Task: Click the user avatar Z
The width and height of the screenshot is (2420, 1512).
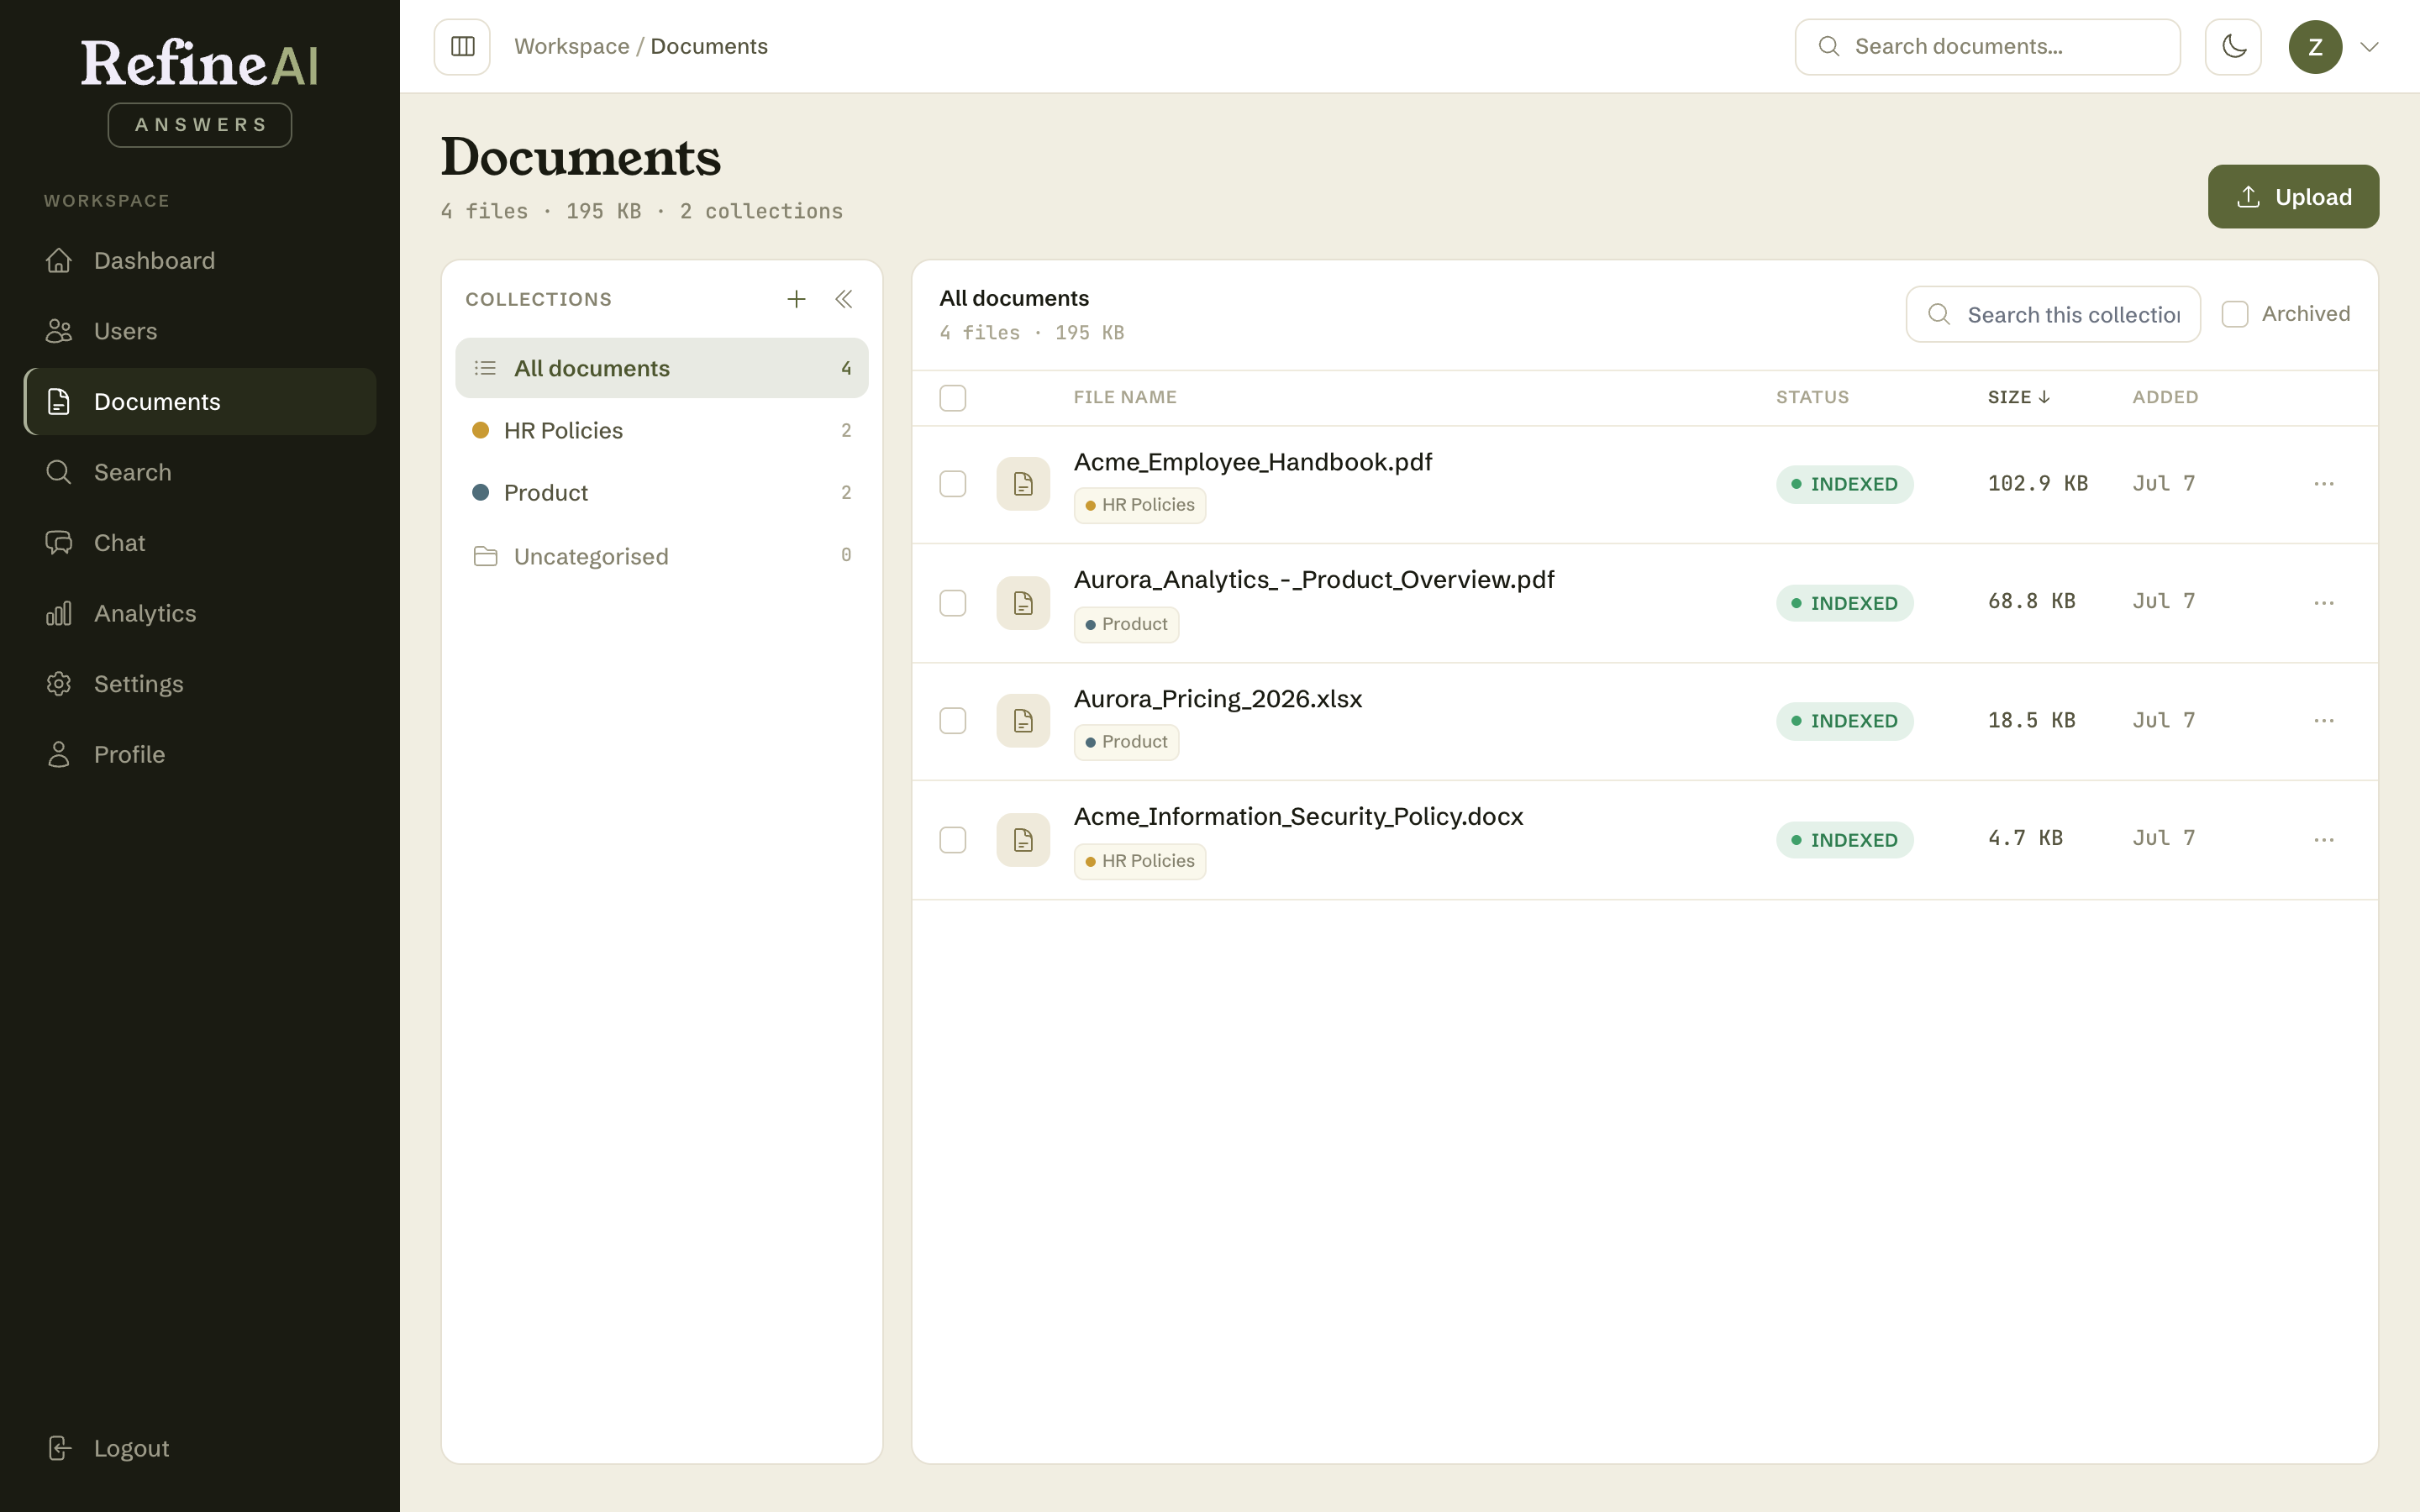Action: [2315, 47]
